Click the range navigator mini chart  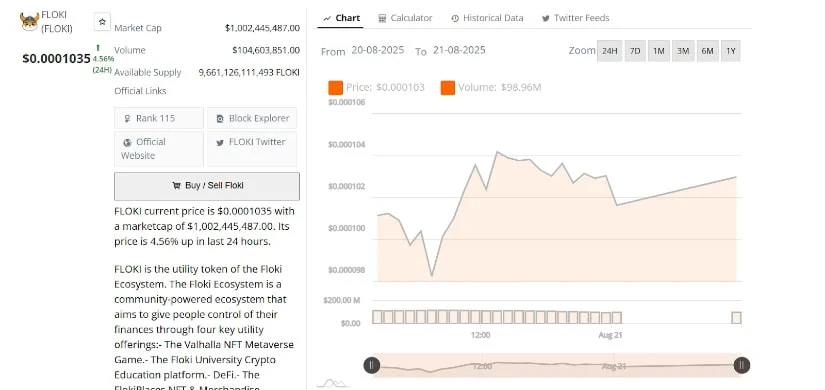coord(557,365)
